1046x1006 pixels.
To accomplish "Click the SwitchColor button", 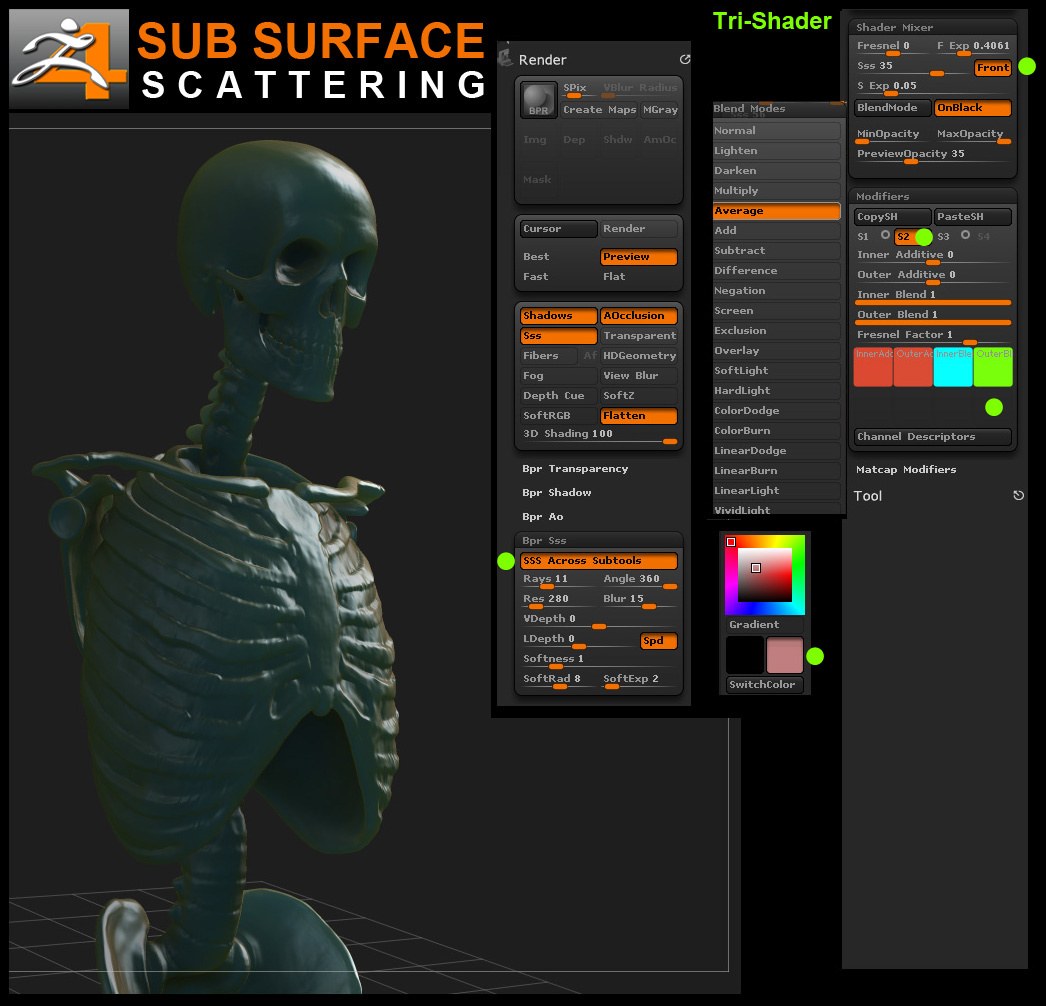I will (x=764, y=684).
